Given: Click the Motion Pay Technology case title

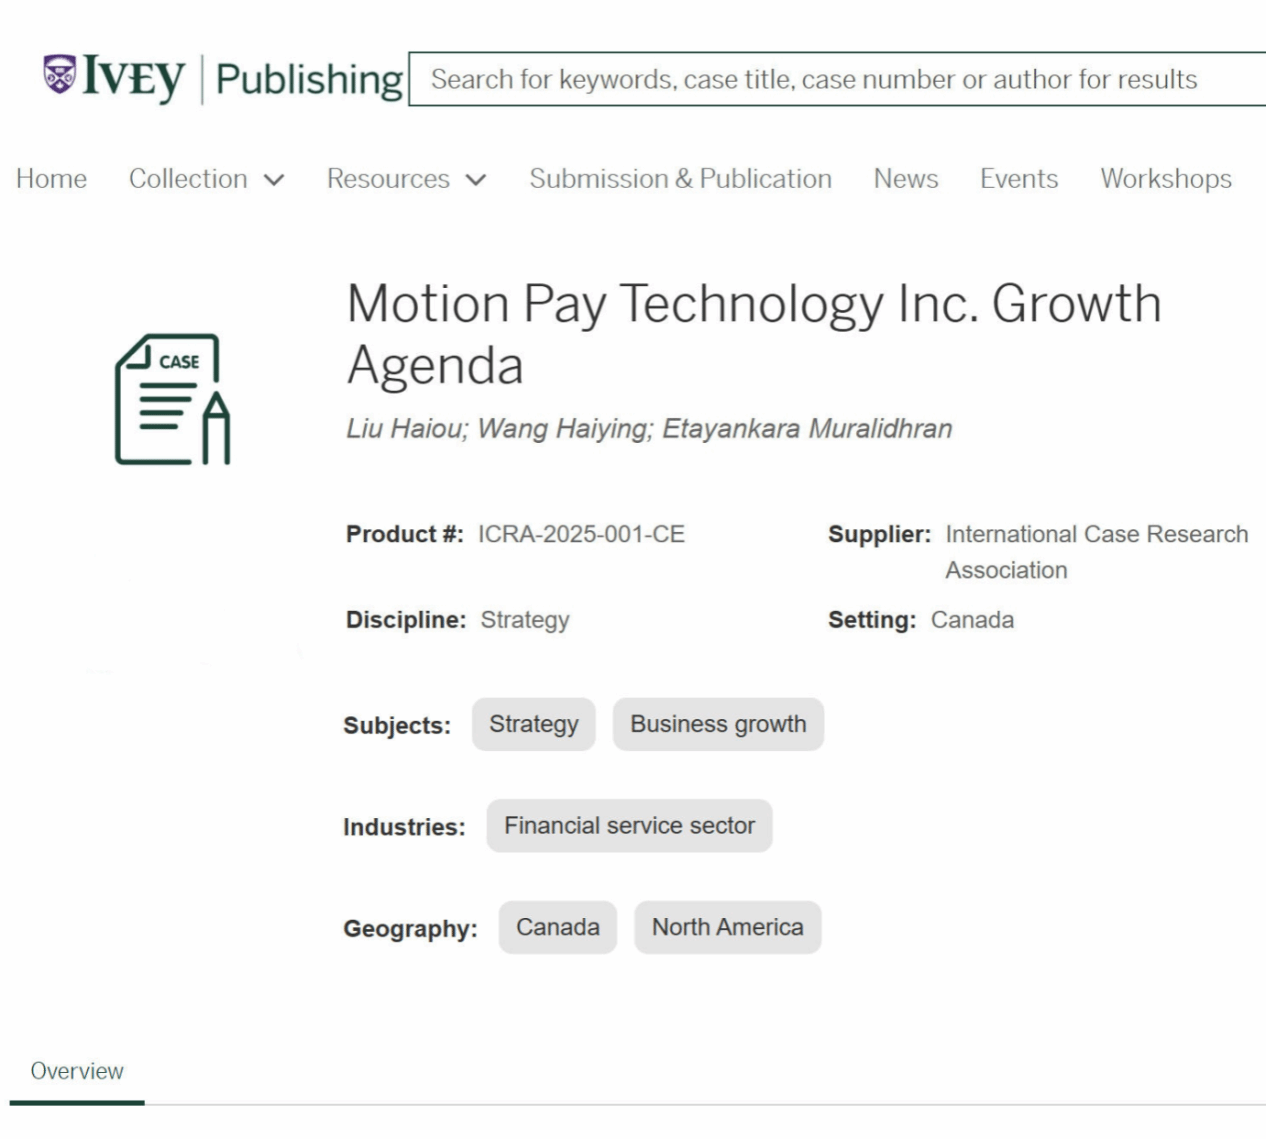Looking at the screenshot, I should [x=753, y=333].
